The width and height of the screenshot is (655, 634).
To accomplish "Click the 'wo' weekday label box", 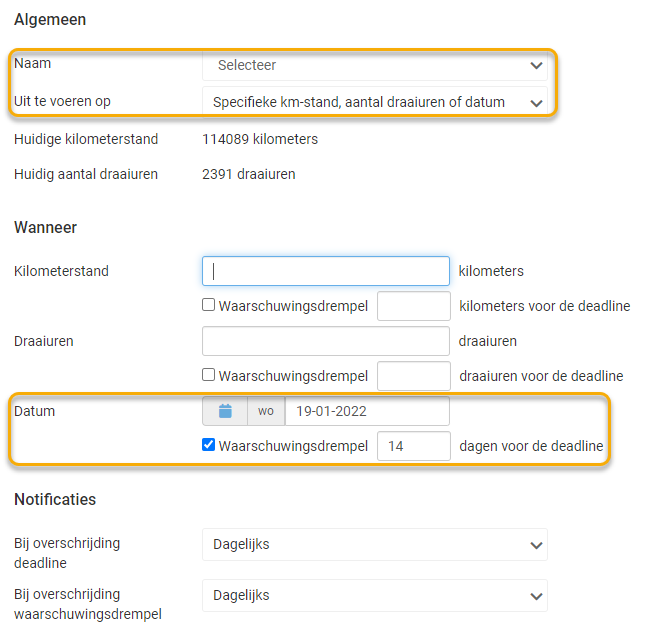I will click(x=266, y=411).
